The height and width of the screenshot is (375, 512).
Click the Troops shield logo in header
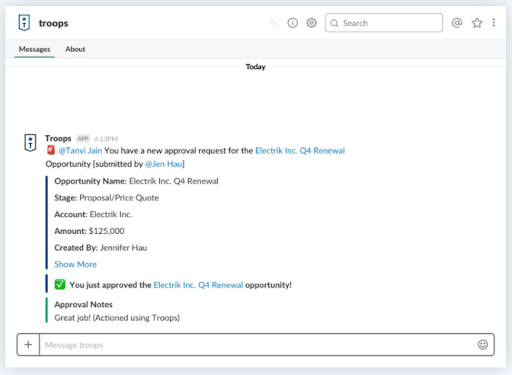click(24, 23)
